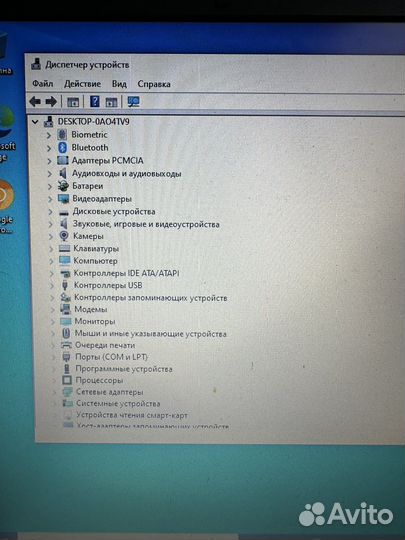Click the Biometric device icon
This screenshot has width=405, height=540.
tap(62, 135)
